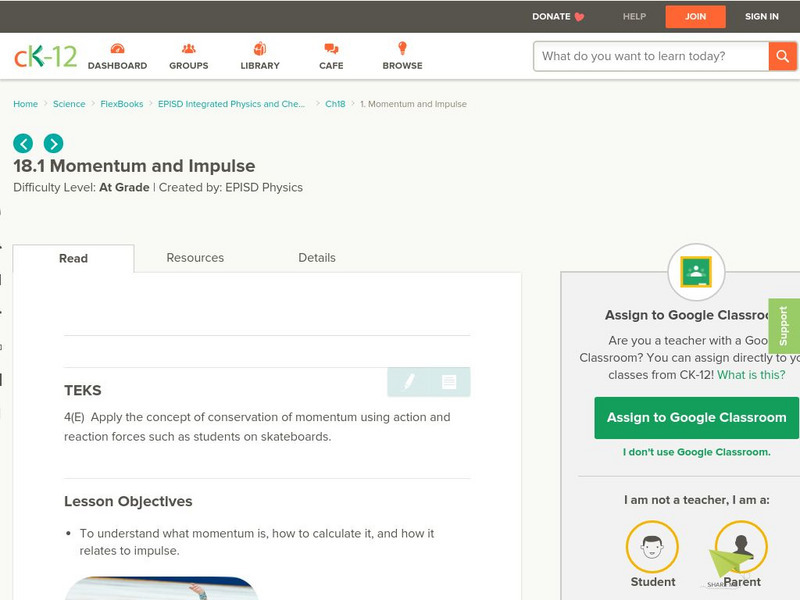Go to Home breadcrumb
Image resolution: width=800 pixels, height=600 pixels.
pos(26,104)
